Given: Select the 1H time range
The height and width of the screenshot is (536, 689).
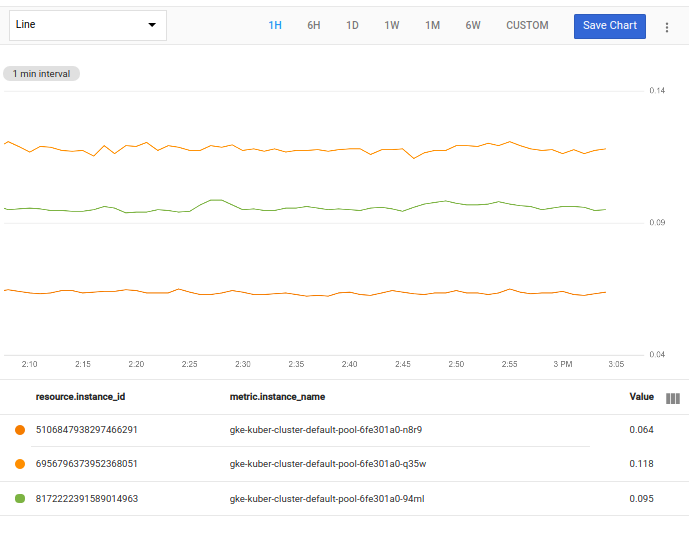Looking at the screenshot, I should [x=275, y=26].
